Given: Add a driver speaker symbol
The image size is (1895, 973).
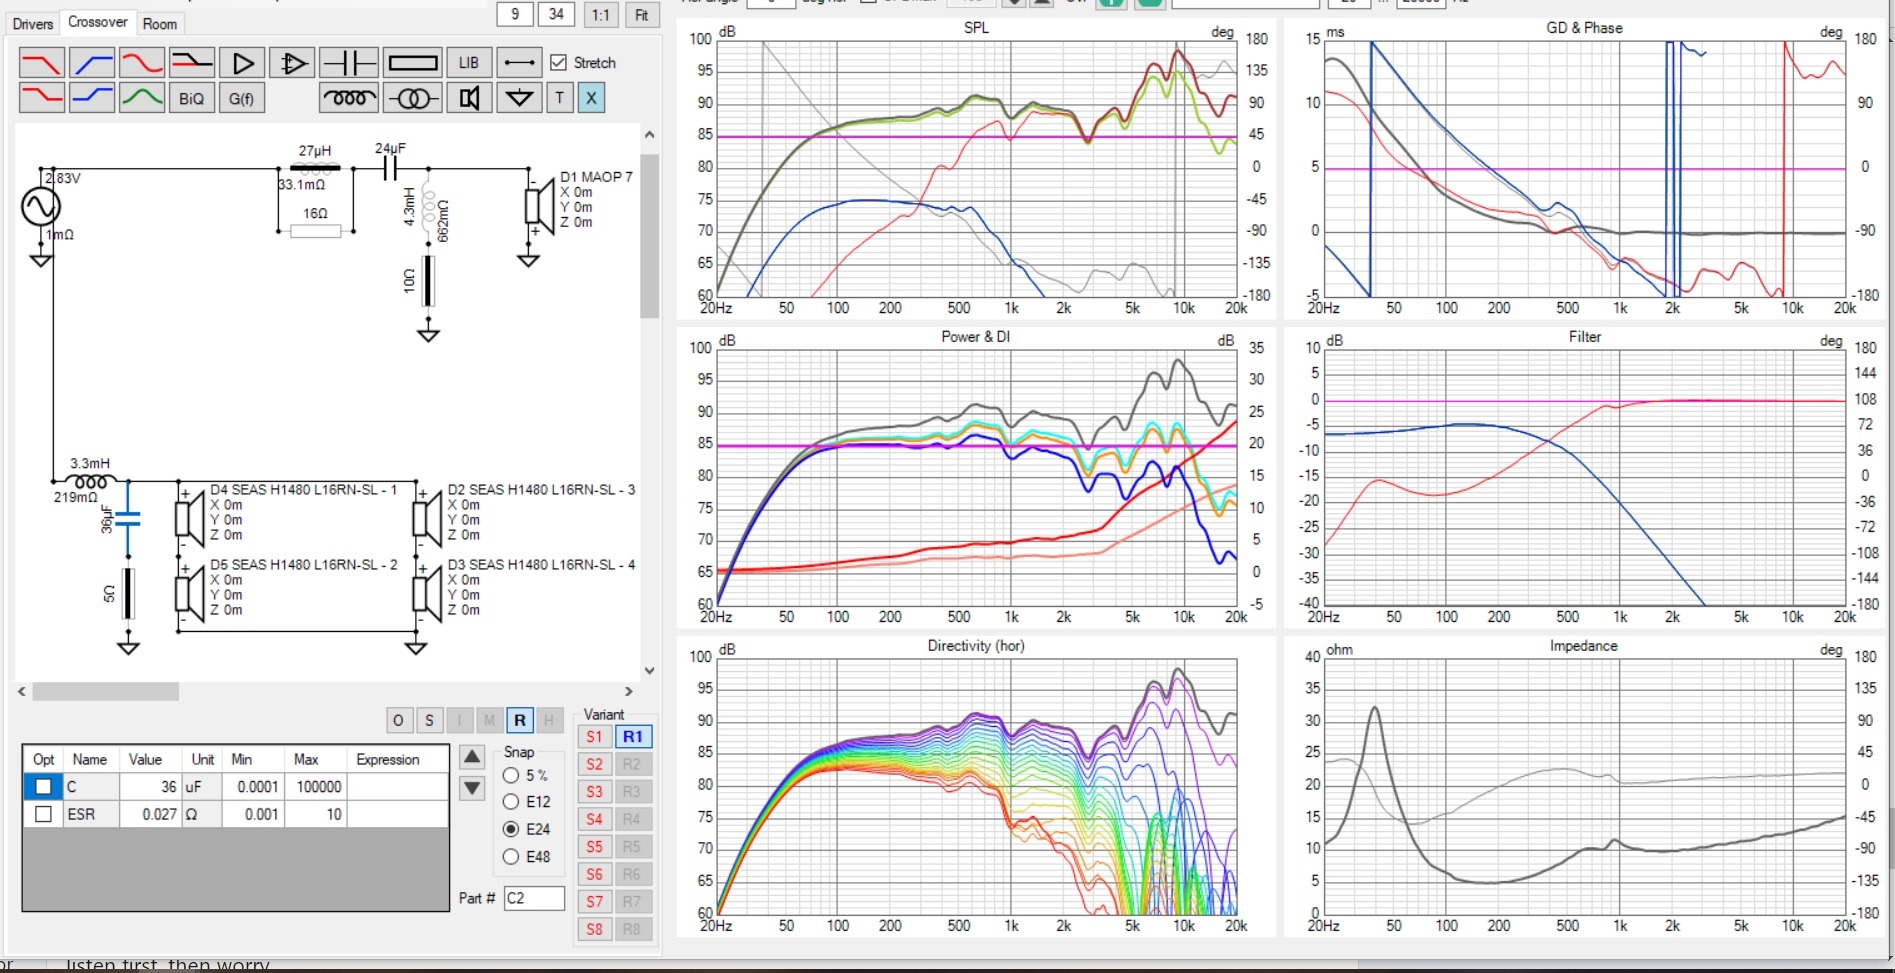Looking at the screenshot, I should (x=469, y=98).
